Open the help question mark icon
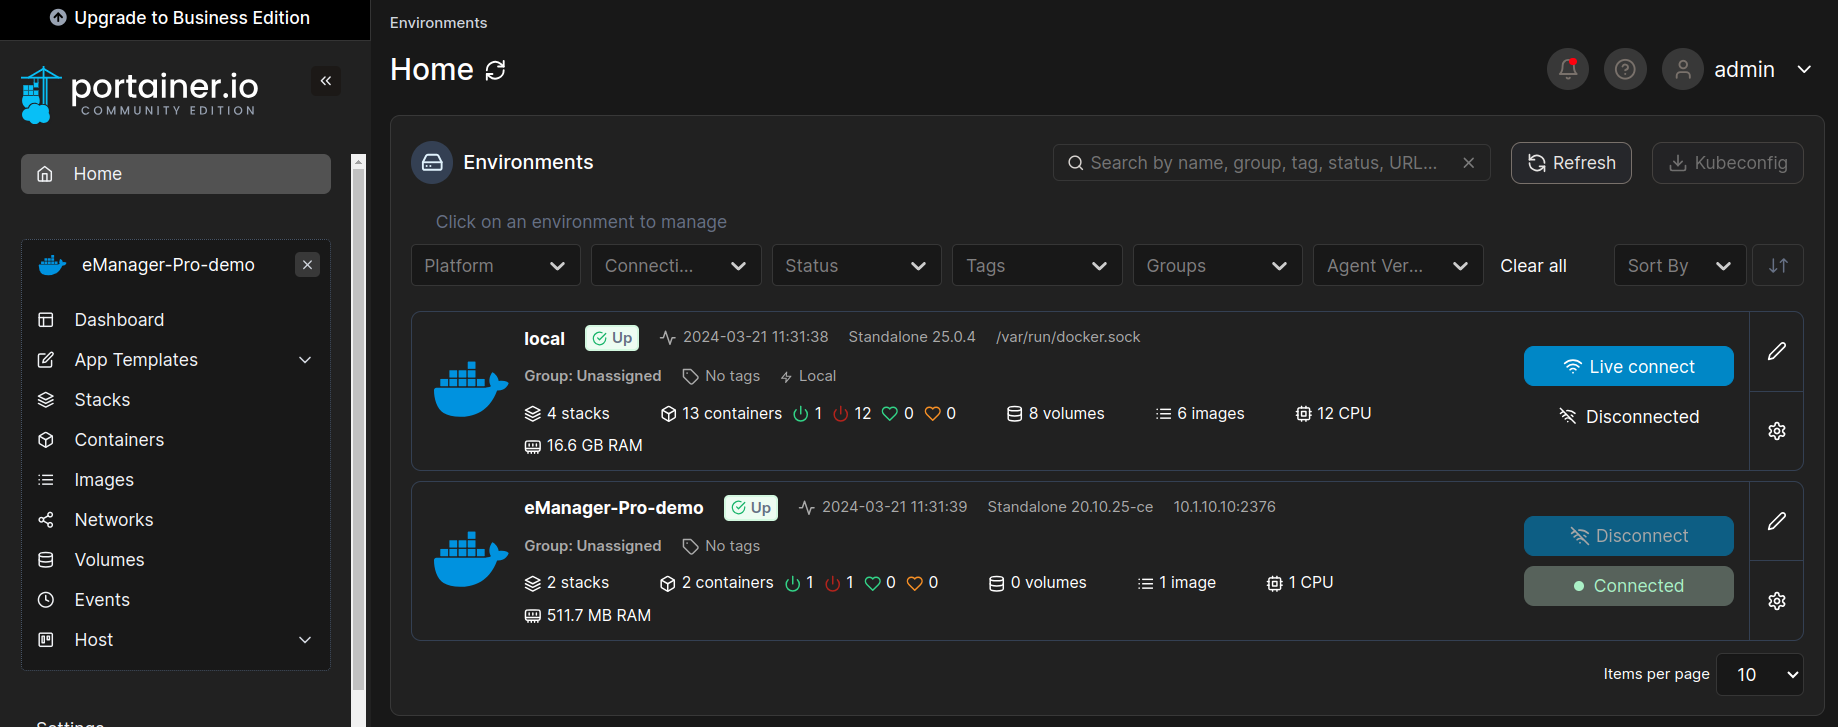Image resolution: width=1838 pixels, height=727 pixels. pyautogui.click(x=1625, y=69)
